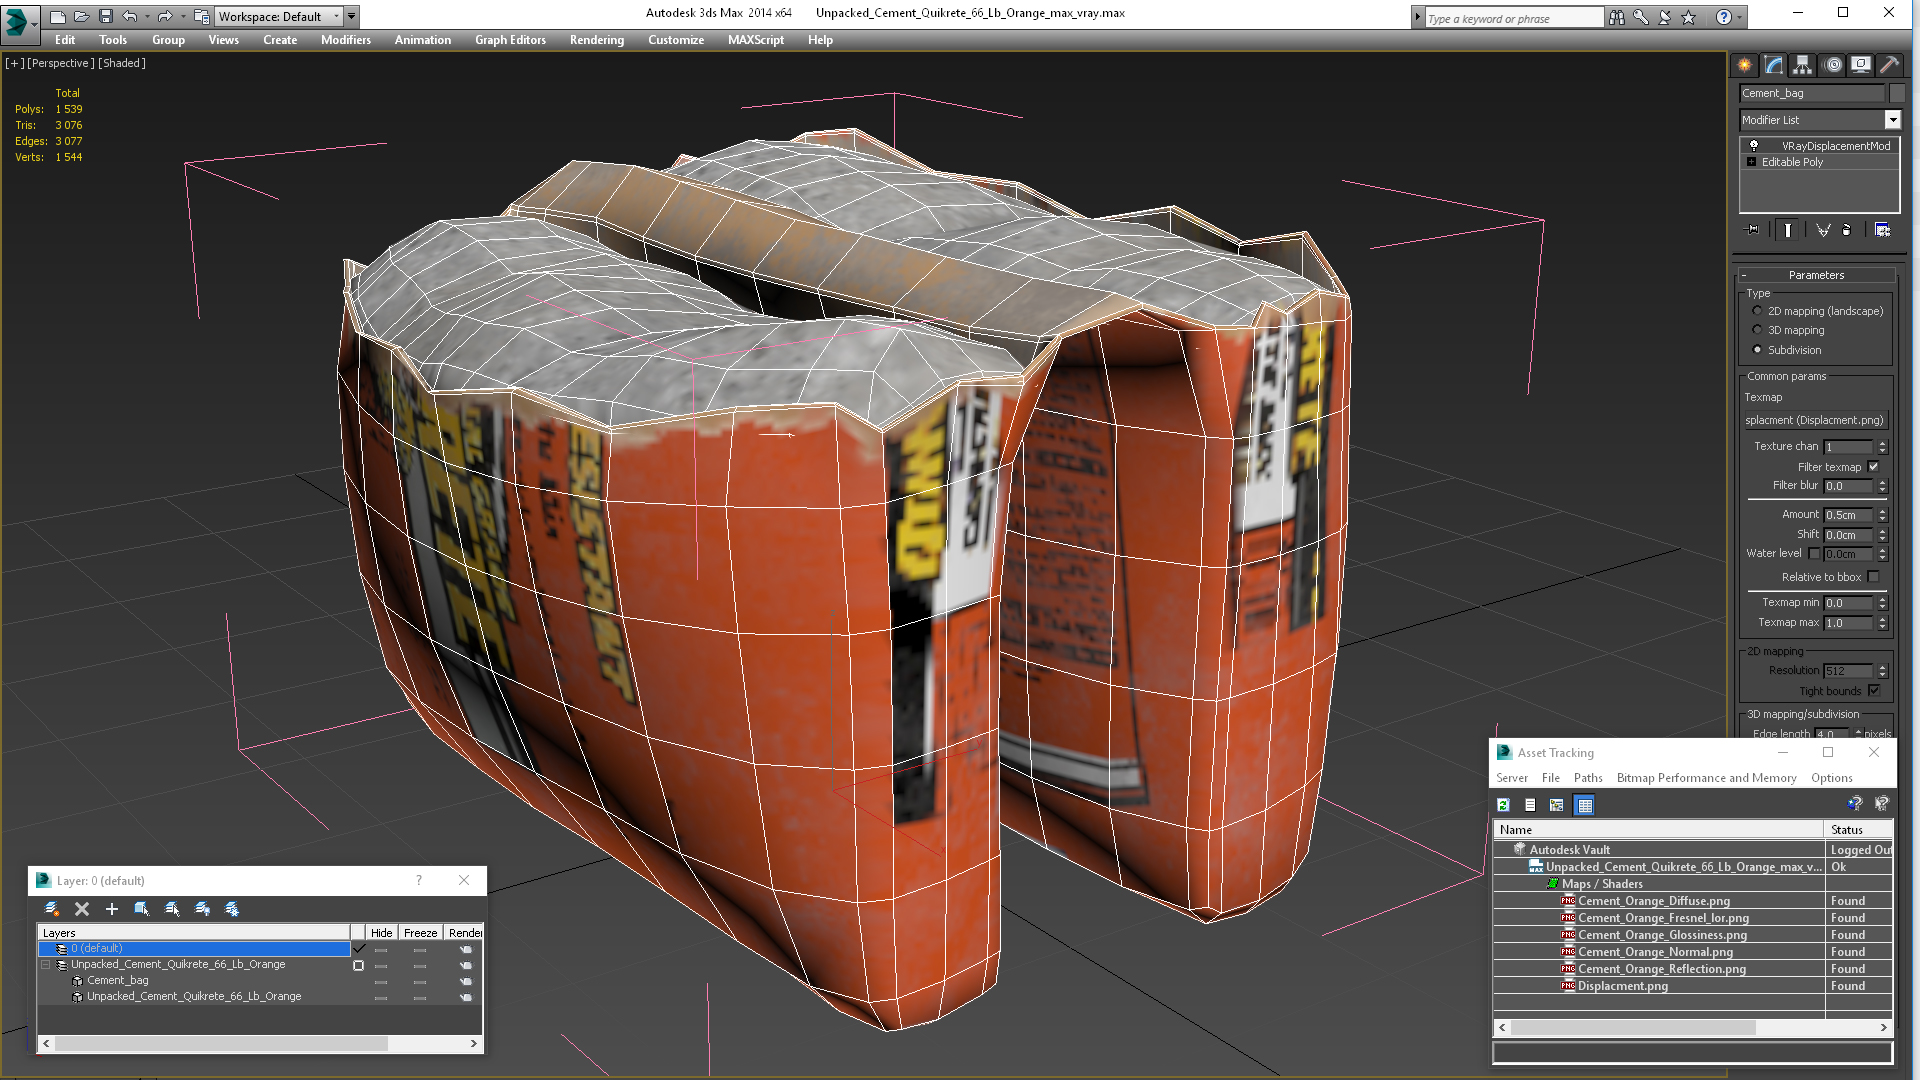The image size is (1920, 1080).
Task: Click Select Highlighted Objects and Layers icon
Action: (x=142, y=909)
